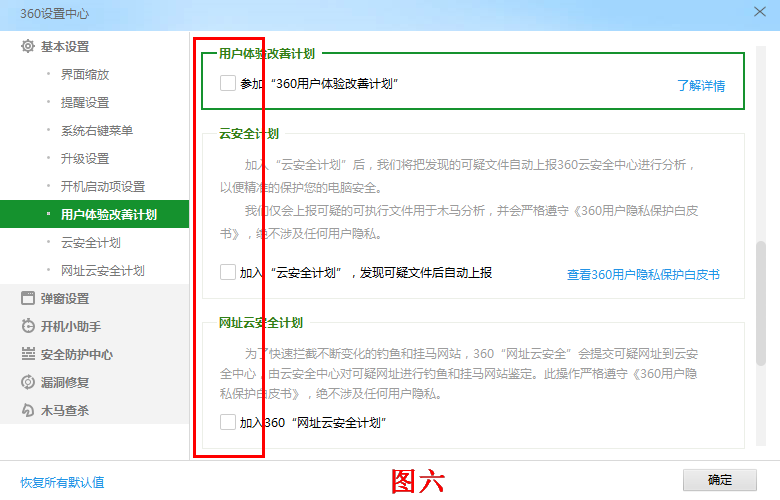Open 查看360用户隐私保护白皮书 link

[x=643, y=275]
